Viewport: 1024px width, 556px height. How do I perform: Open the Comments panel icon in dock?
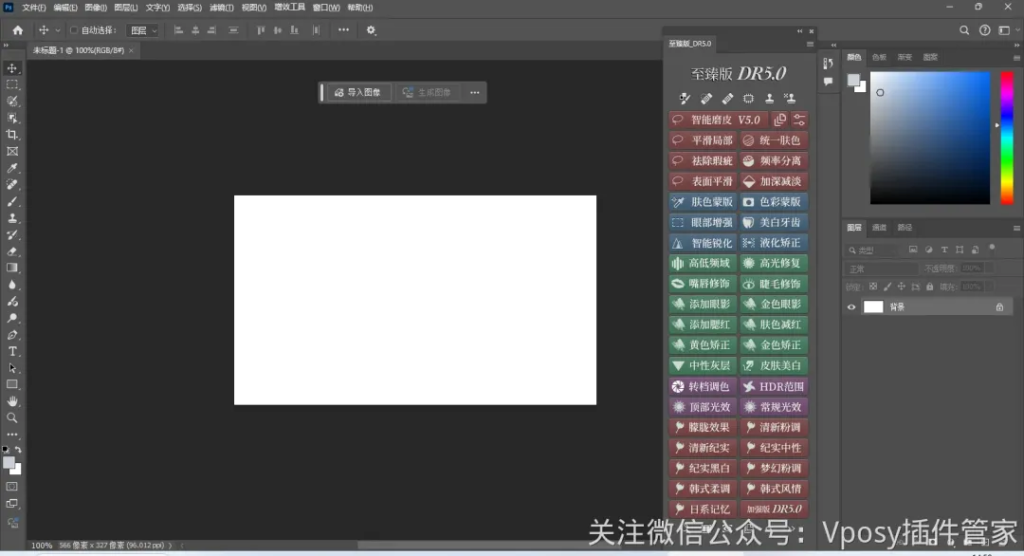coord(828,82)
